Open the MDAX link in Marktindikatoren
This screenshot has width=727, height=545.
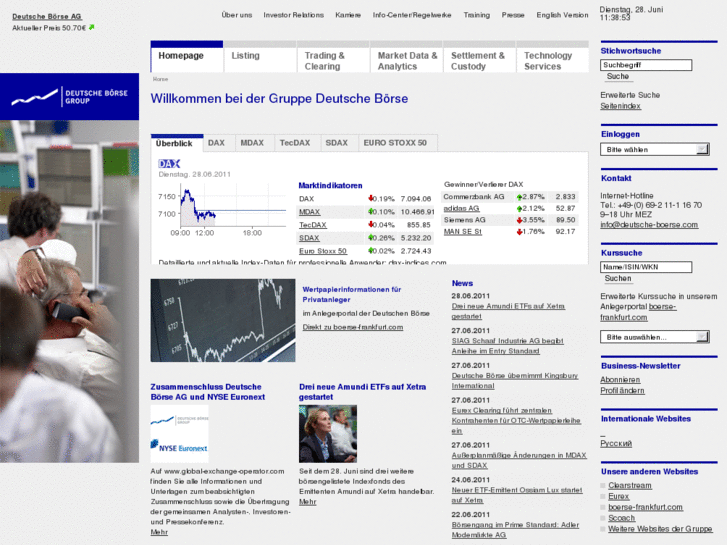pos(309,212)
